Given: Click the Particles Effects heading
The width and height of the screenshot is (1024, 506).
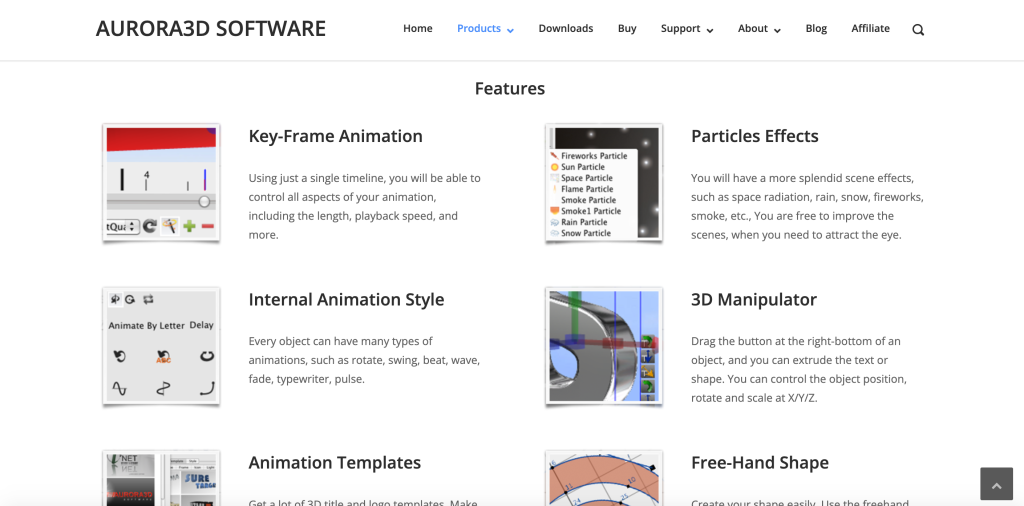Looking at the screenshot, I should pos(754,136).
